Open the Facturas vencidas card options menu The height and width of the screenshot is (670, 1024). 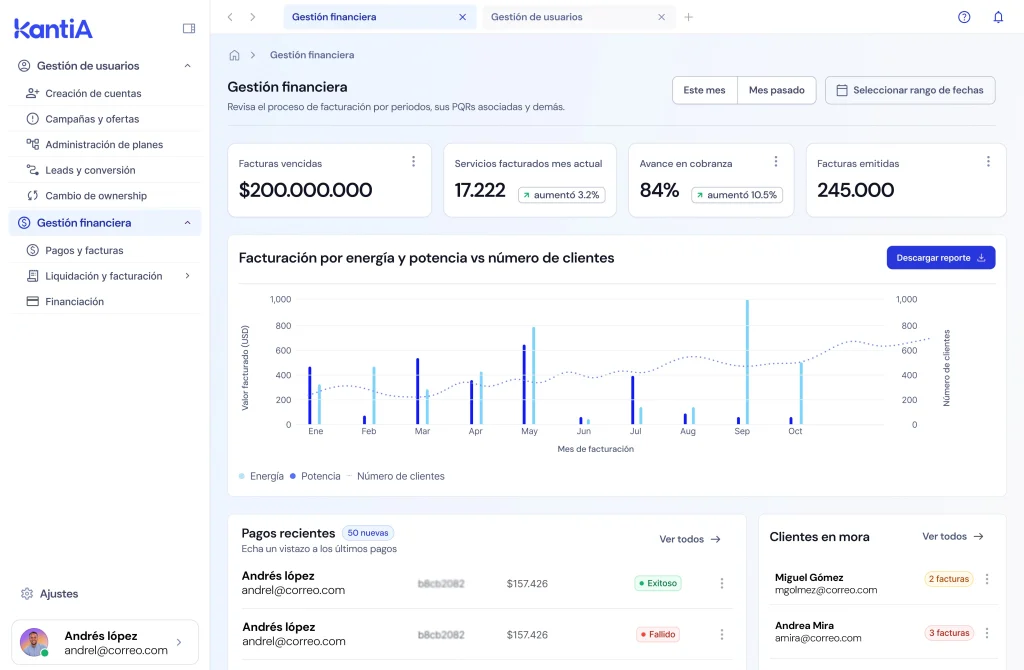[x=413, y=162]
